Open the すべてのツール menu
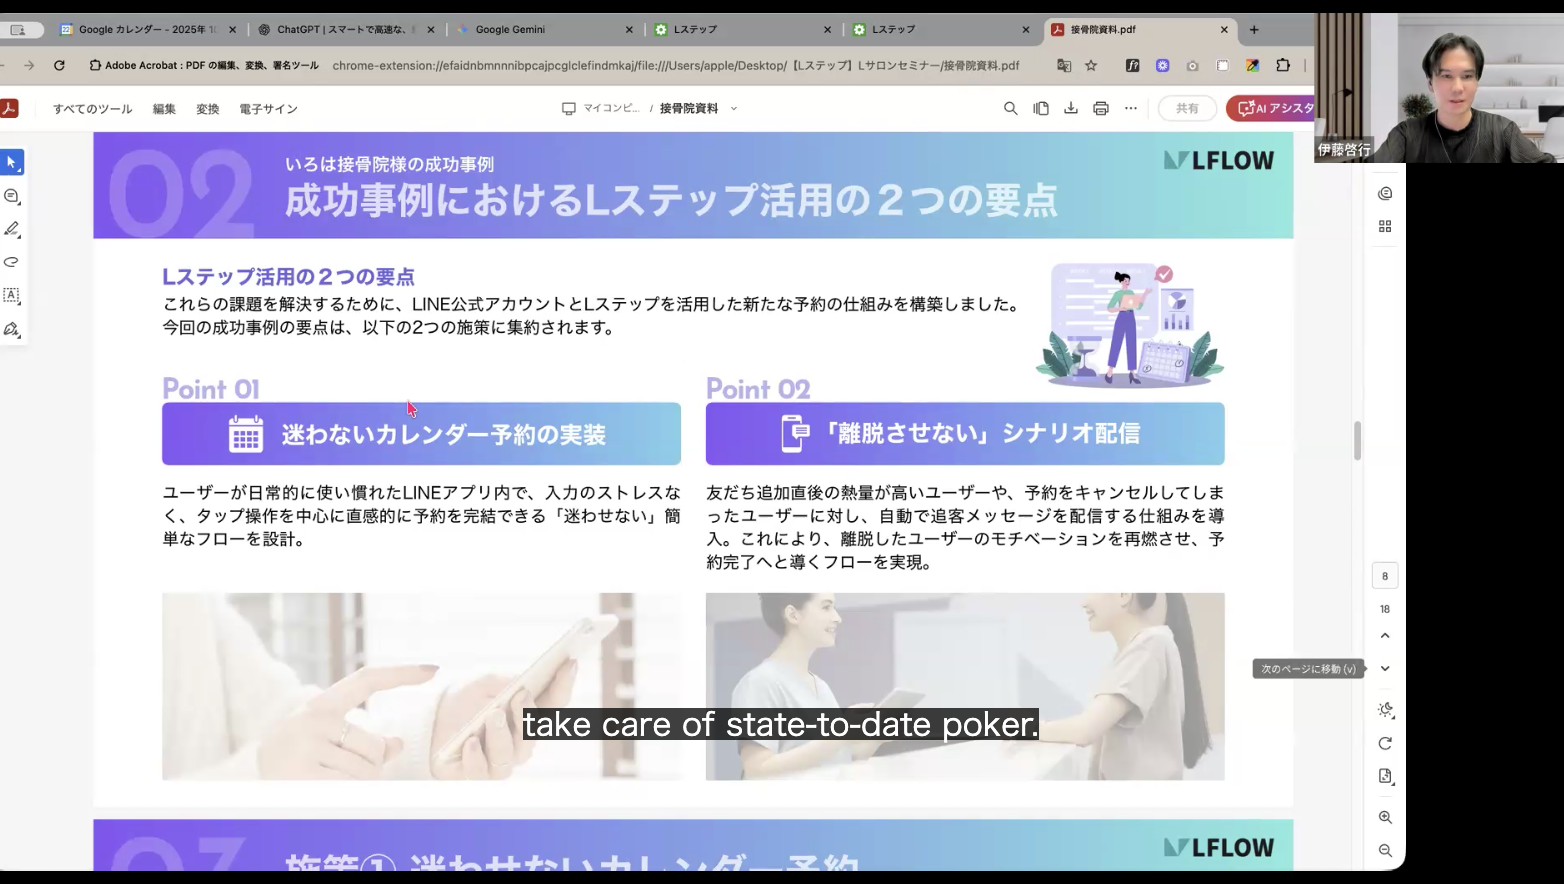 coord(92,109)
